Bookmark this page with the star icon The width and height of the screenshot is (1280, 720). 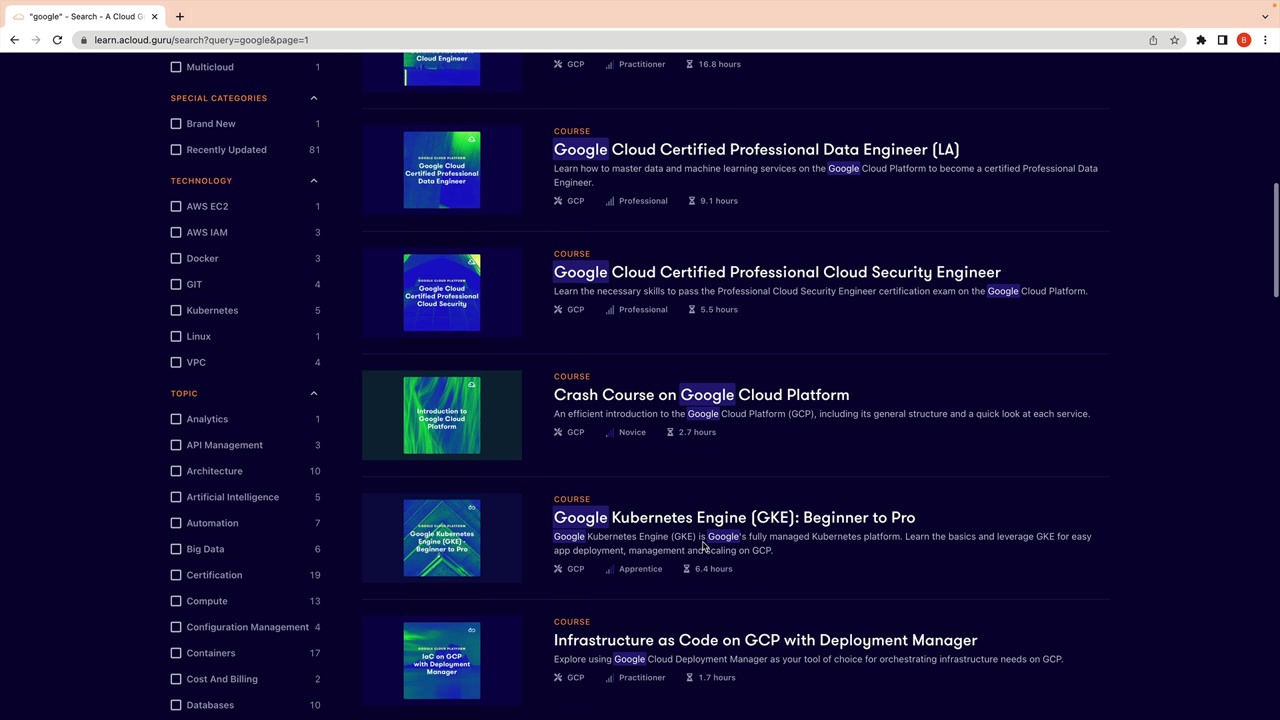(1174, 40)
